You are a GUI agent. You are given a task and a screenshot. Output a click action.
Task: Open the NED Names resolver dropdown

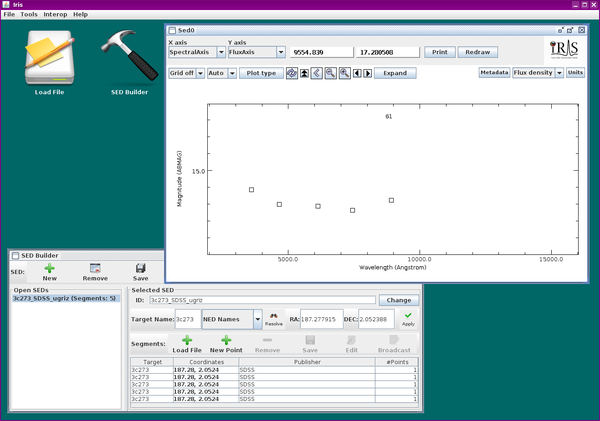point(258,319)
